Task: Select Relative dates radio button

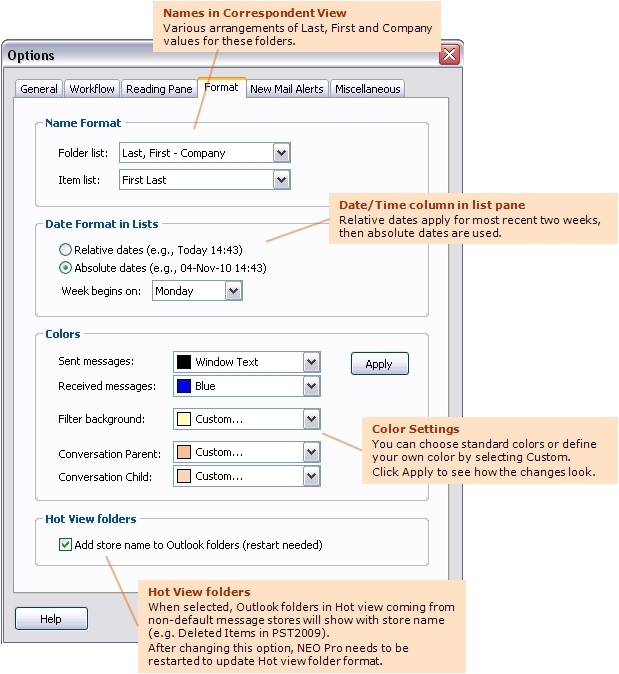Action: coord(65,250)
